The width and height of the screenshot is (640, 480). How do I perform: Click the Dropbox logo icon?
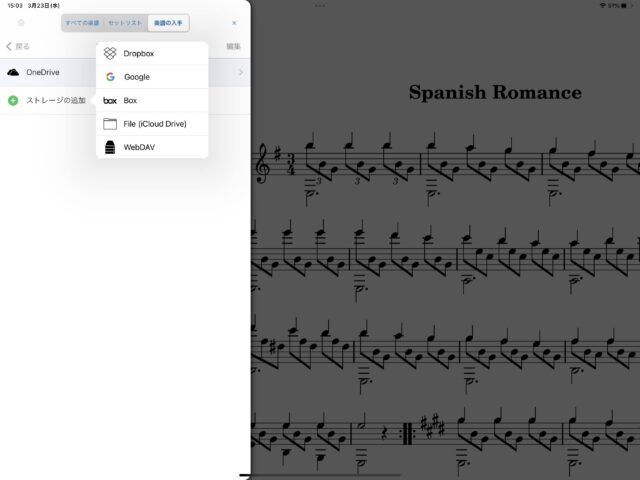click(x=110, y=53)
